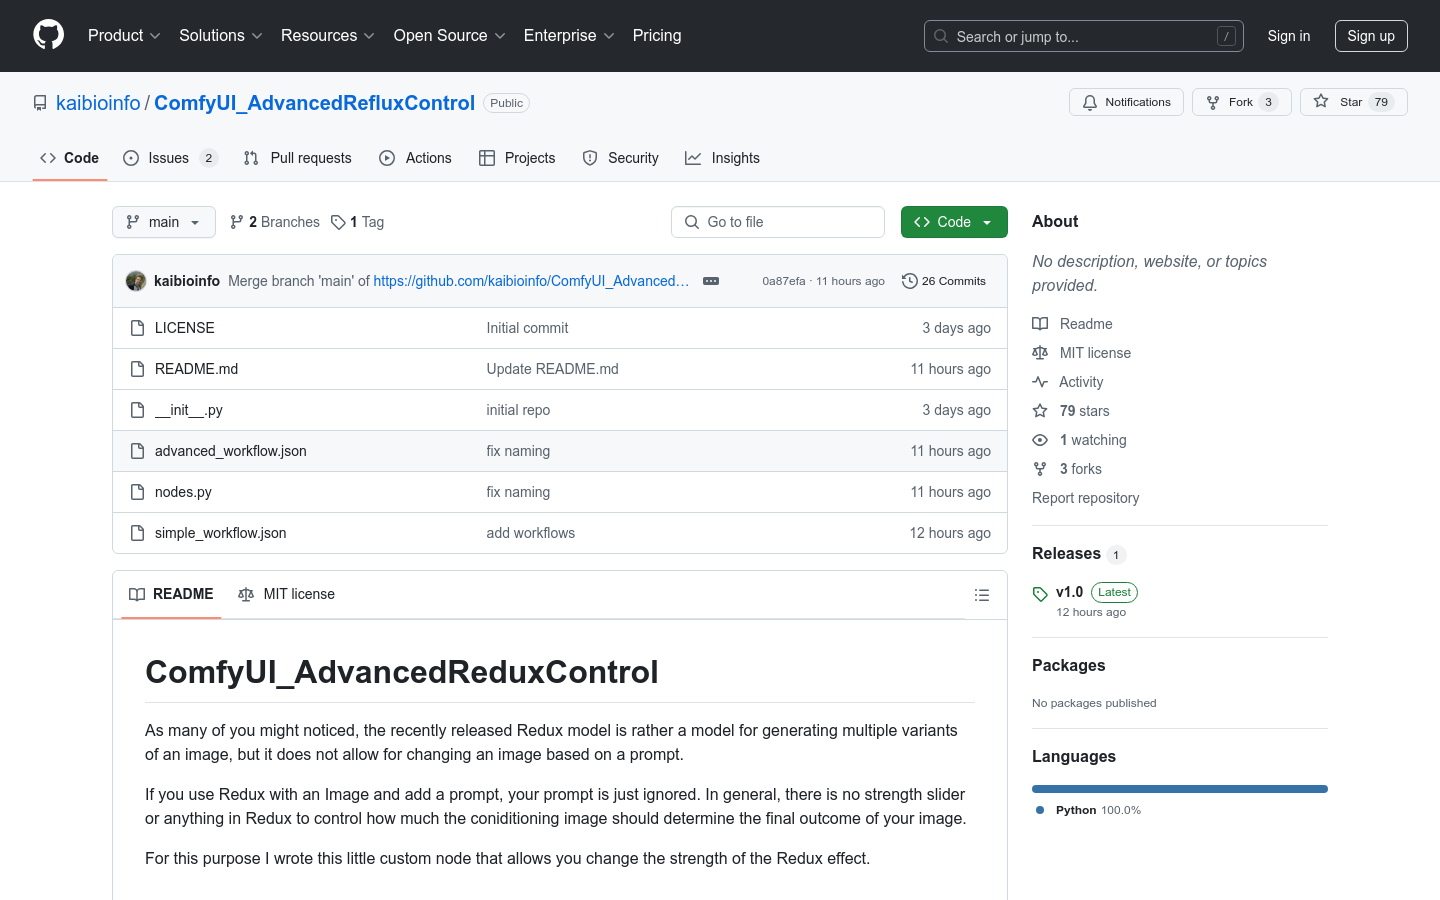This screenshot has width=1440, height=900.
Task: Open the Insights tab
Action: (723, 158)
